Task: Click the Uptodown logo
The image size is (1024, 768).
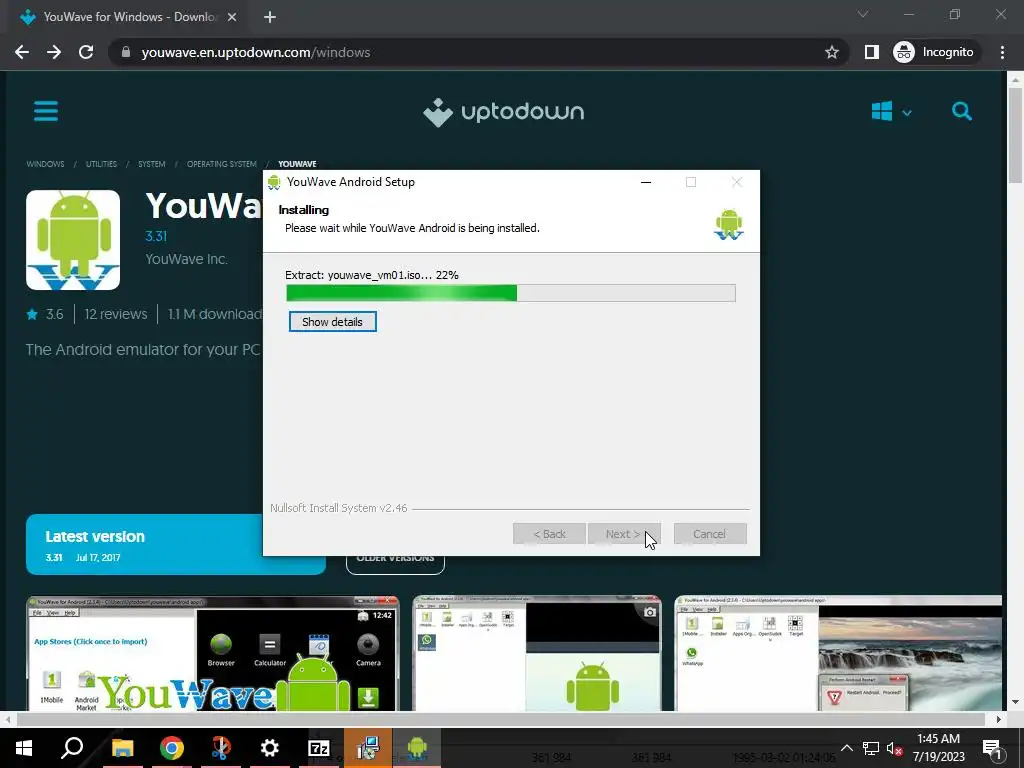Action: (x=504, y=112)
